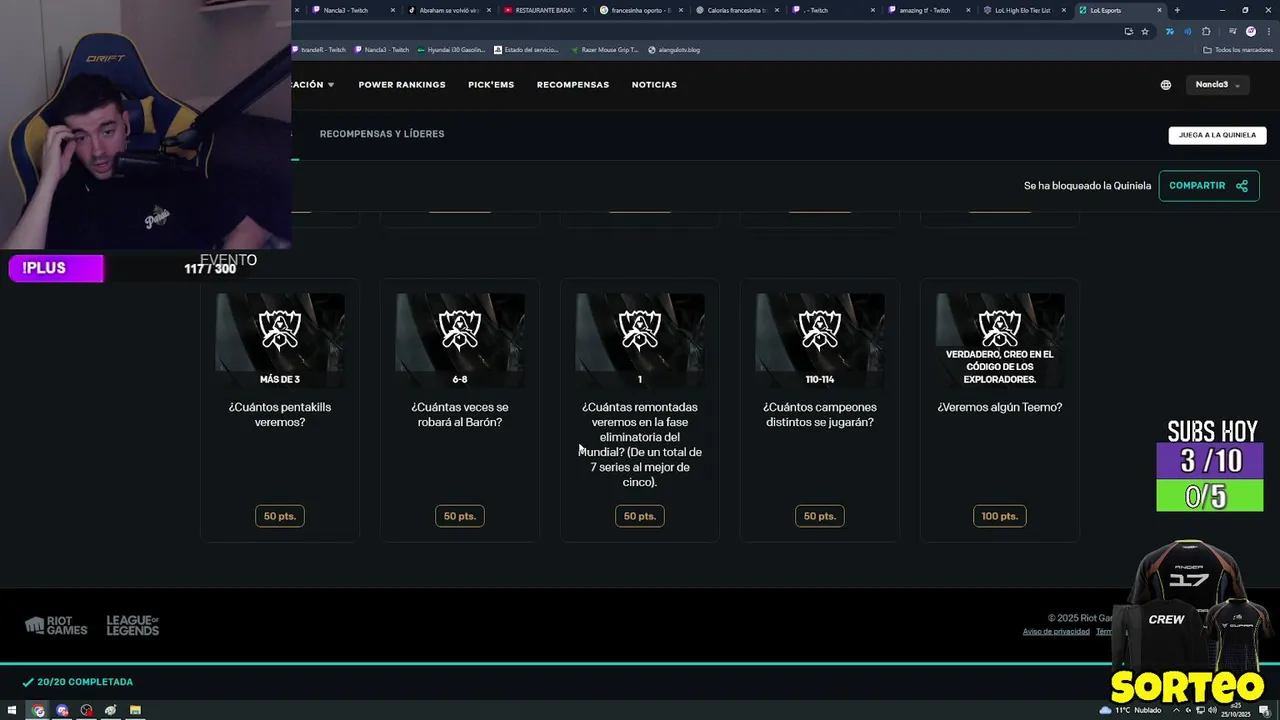The image size is (1280, 720).
Task: Open the browser extensions puzzle icon
Action: point(1206,31)
